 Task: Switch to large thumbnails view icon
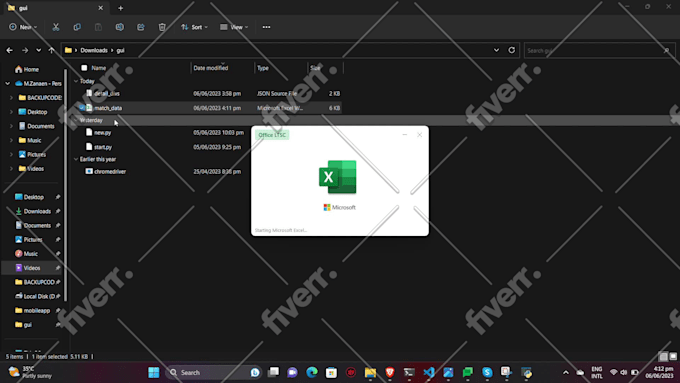(673, 357)
